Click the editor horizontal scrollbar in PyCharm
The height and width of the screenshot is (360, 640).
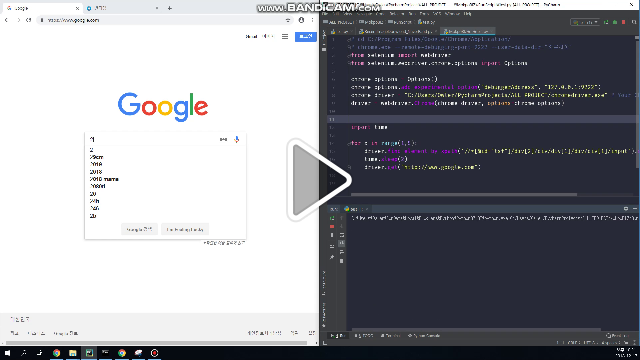(464, 195)
